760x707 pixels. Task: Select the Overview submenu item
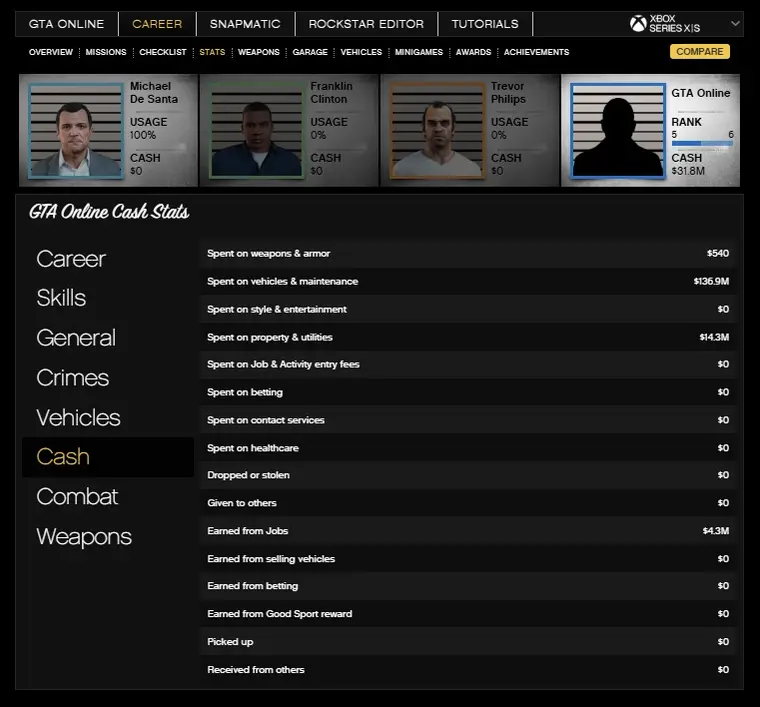coord(51,52)
